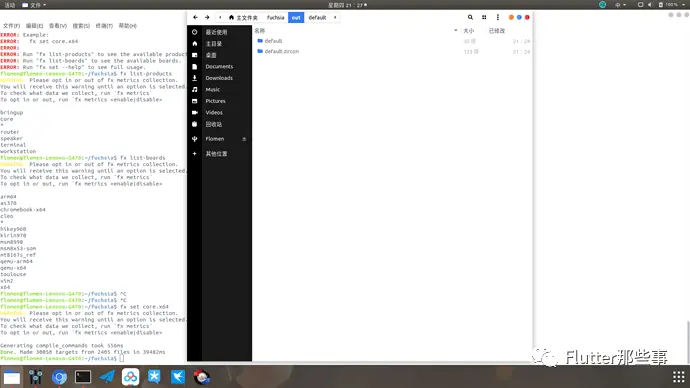The height and width of the screenshot is (388, 690).
Task: Click the right path bar scroll arrow
Action: coord(335,17)
